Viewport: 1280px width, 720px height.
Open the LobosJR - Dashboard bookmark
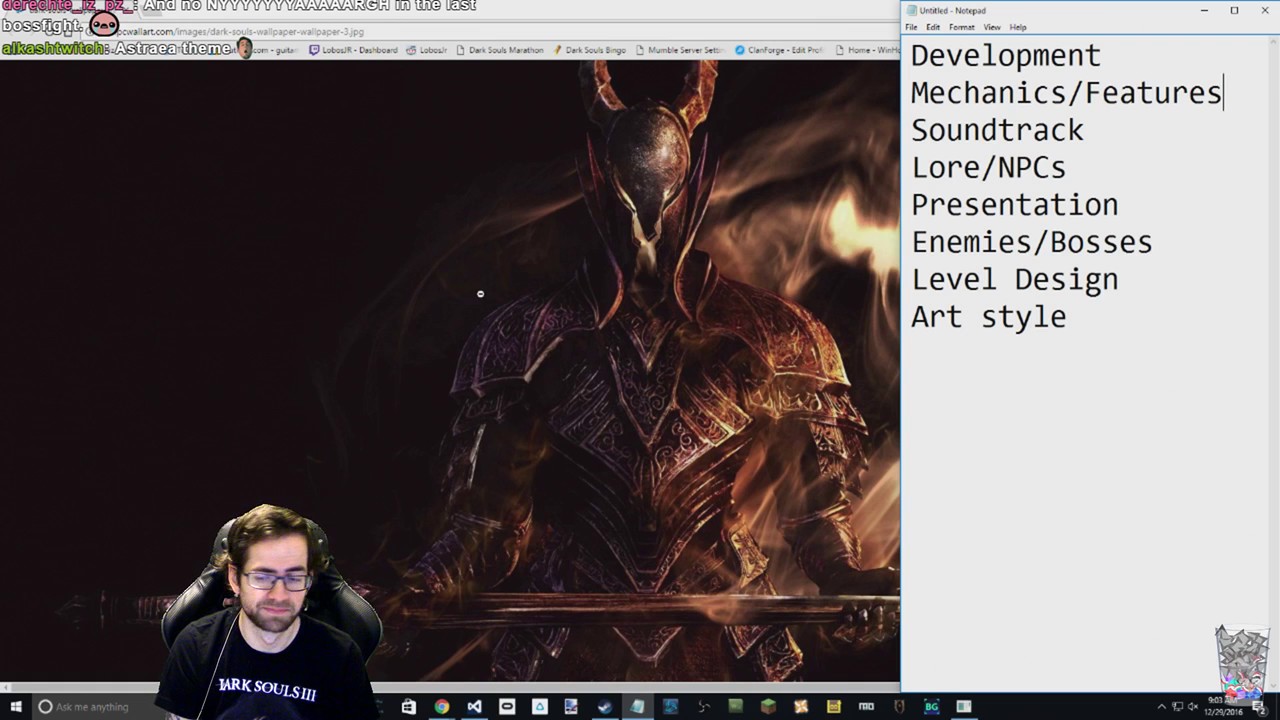coord(353,50)
